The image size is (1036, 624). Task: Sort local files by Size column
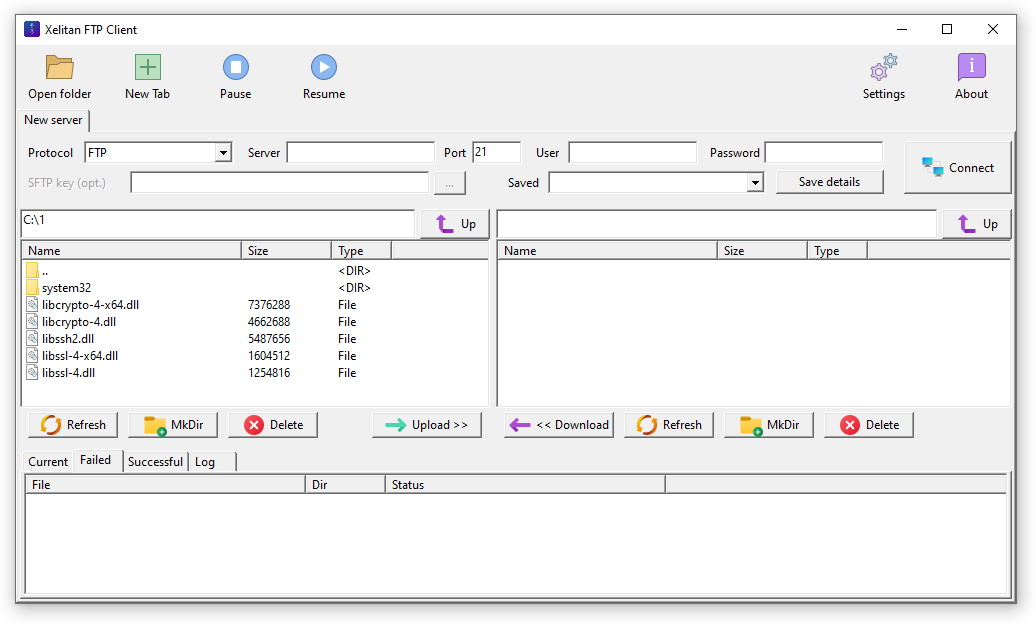tap(286, 251)
